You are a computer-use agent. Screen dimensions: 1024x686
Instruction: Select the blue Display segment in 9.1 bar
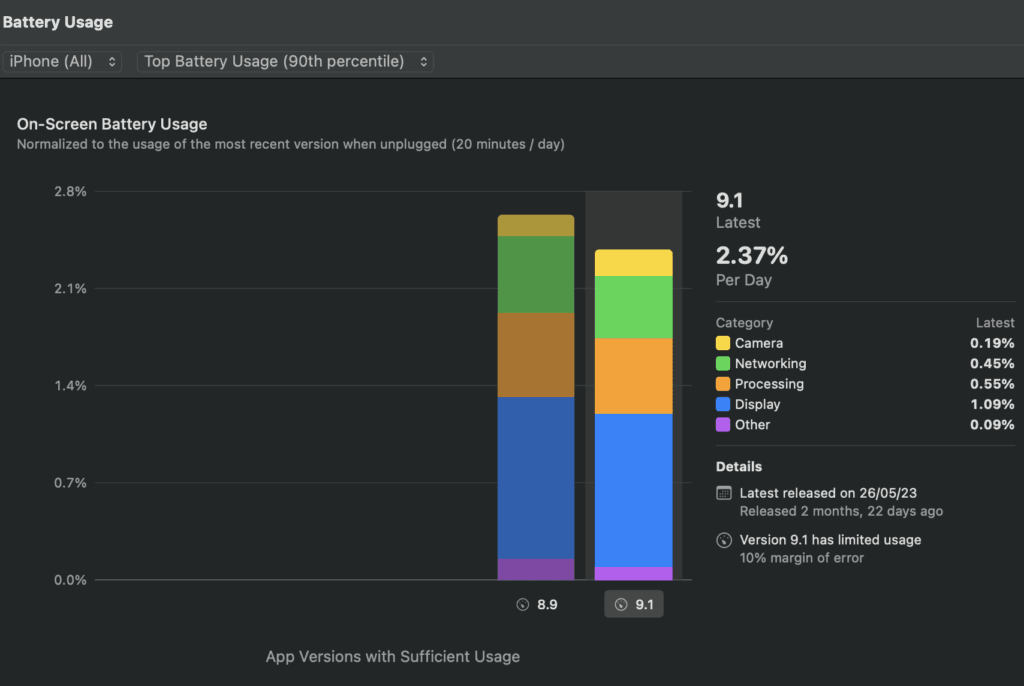point(633,490)
